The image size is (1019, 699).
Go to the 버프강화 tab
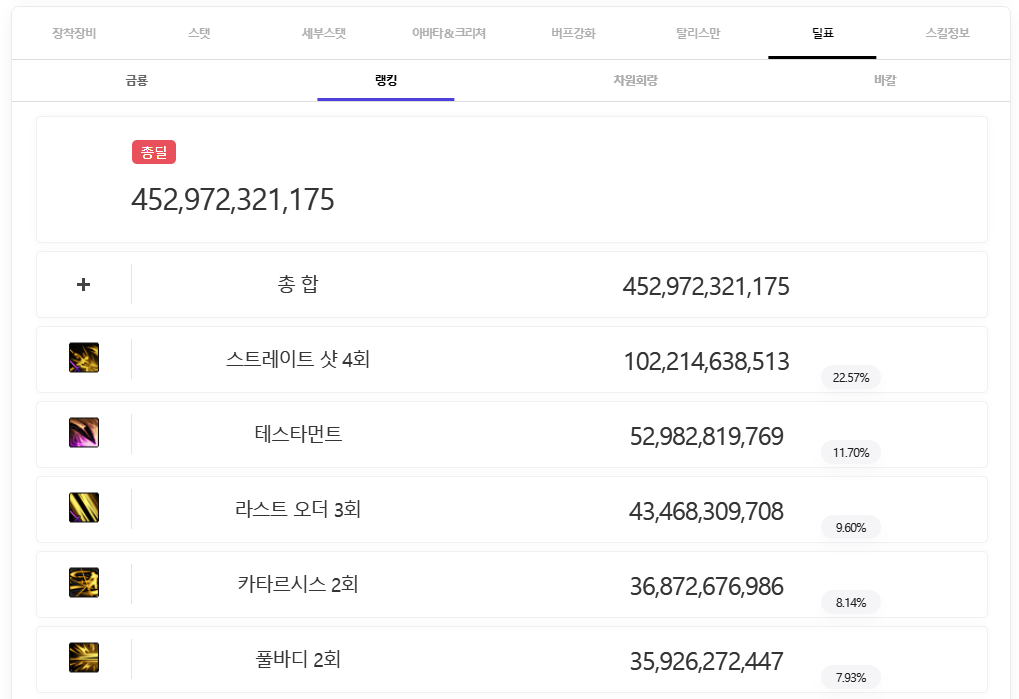click(573, 33)
